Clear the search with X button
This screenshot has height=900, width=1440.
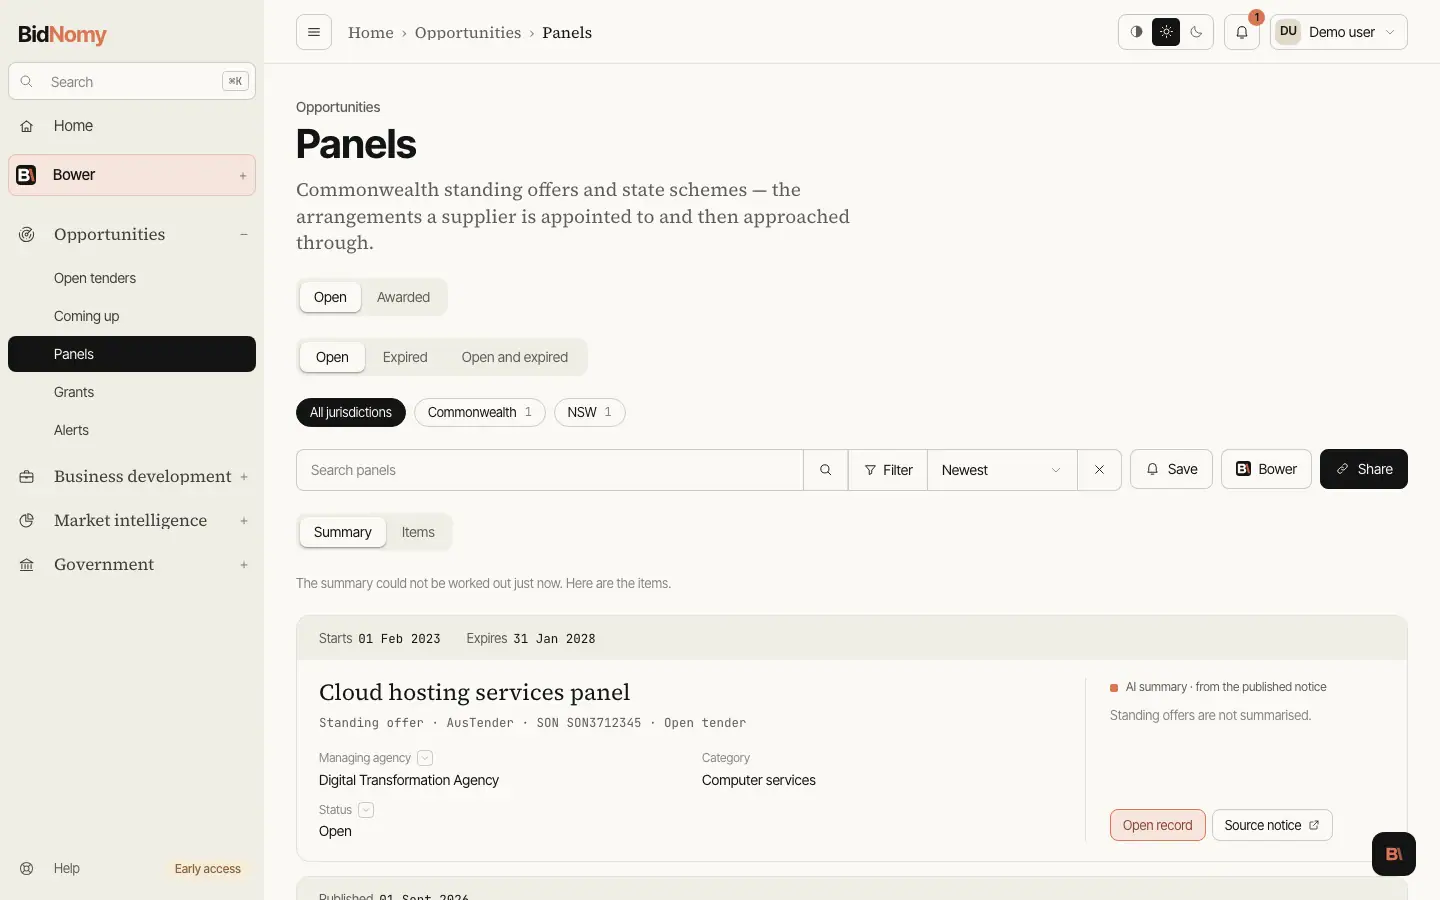(x=1099, y=470)
